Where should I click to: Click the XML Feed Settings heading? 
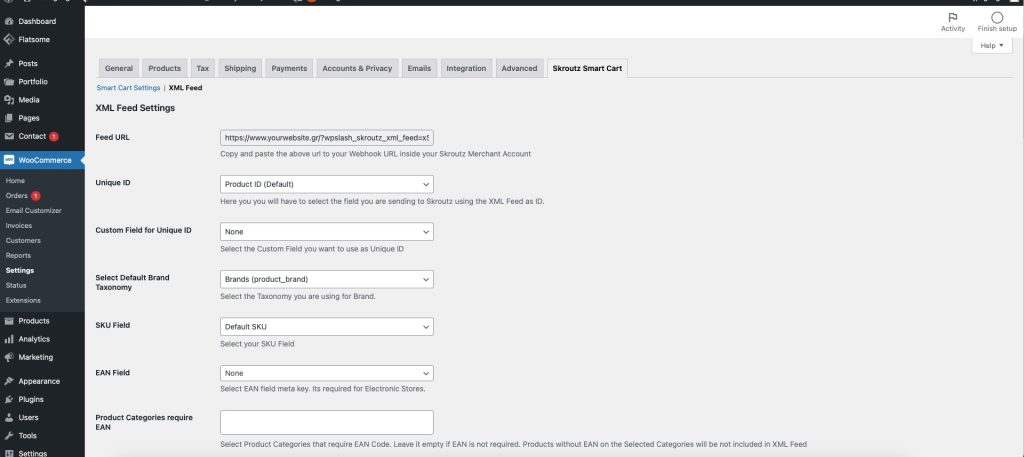coord(135,108)
